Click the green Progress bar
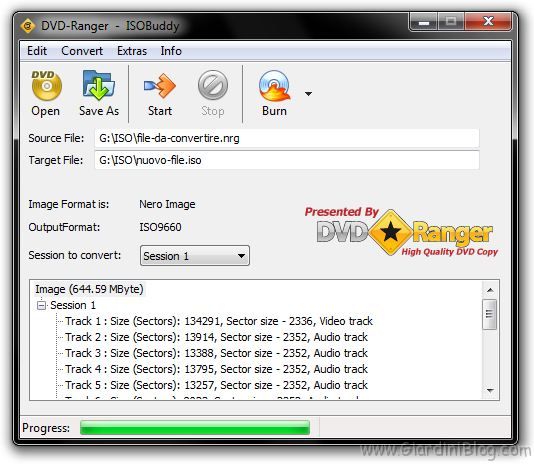Screen dimensions: 534x464 coord(195,428)
